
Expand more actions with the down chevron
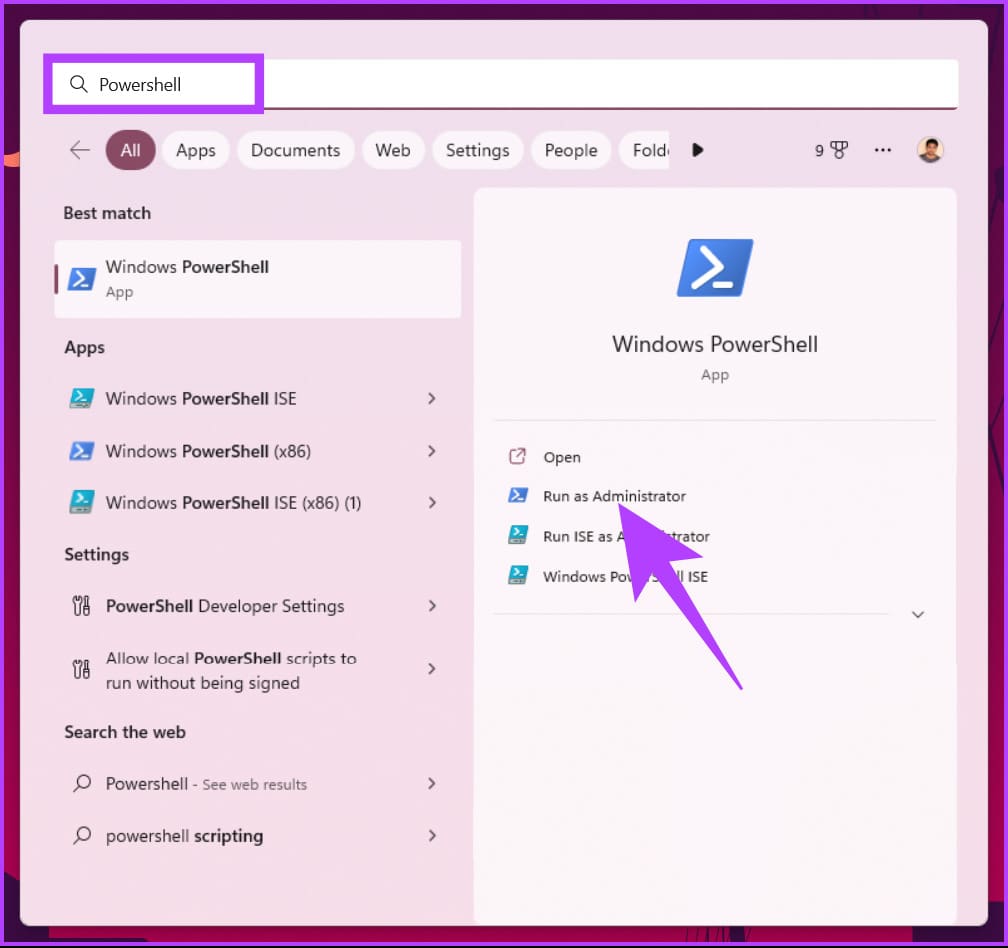coord(918,614)
